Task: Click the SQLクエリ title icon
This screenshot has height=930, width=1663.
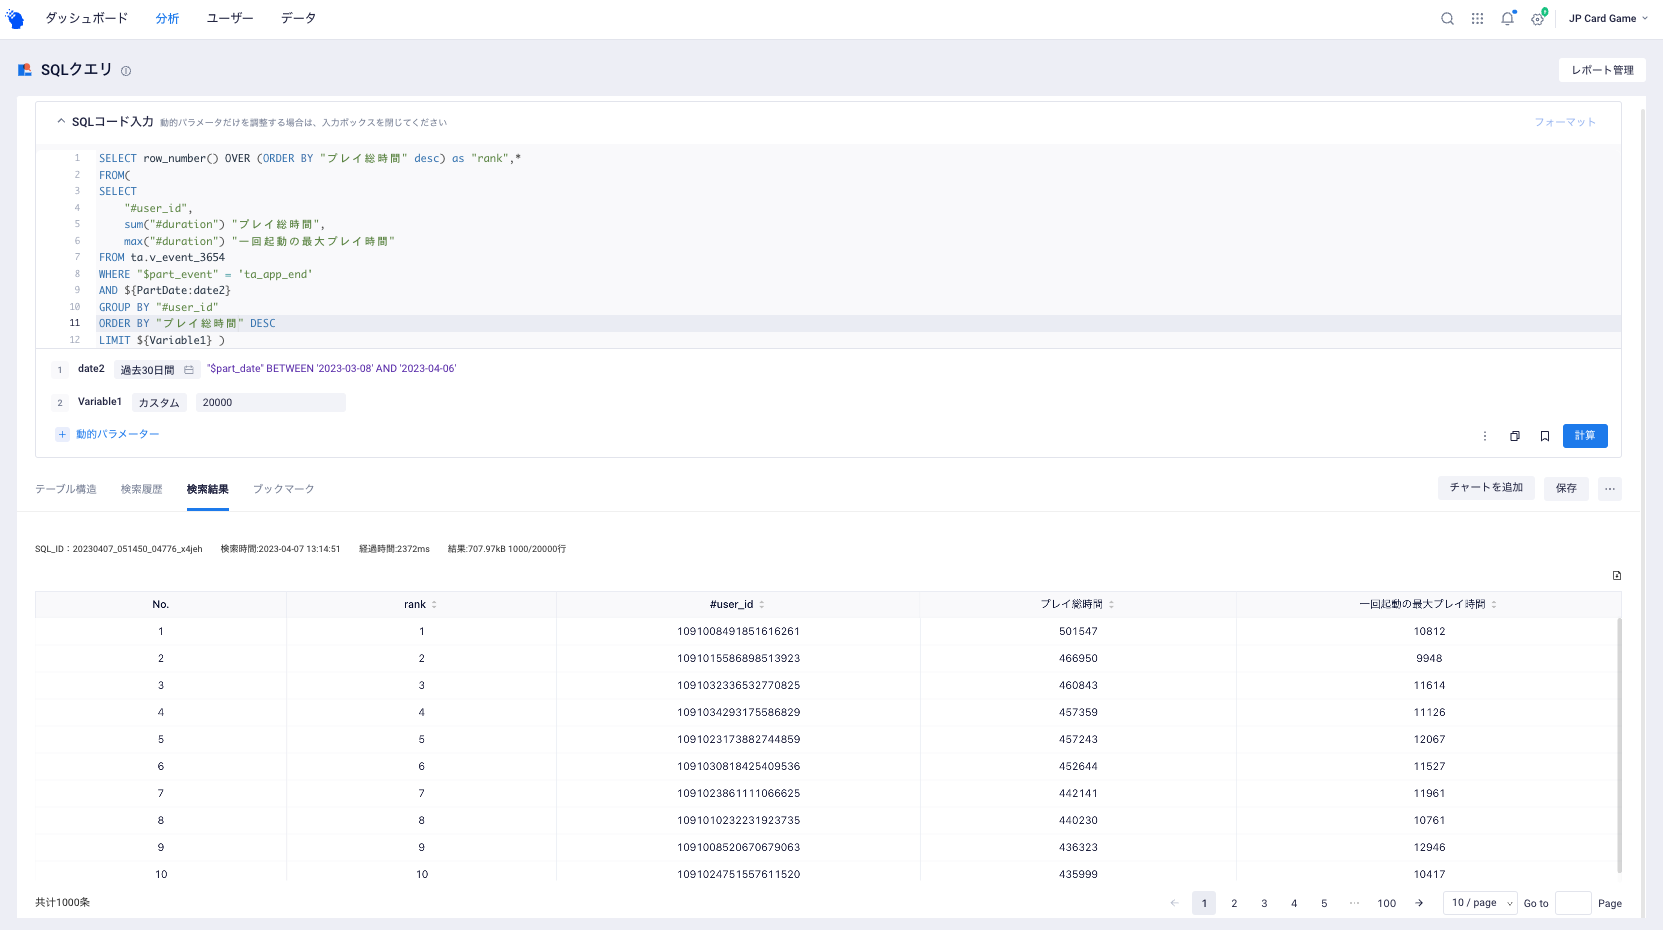Action: click(25, 70)
